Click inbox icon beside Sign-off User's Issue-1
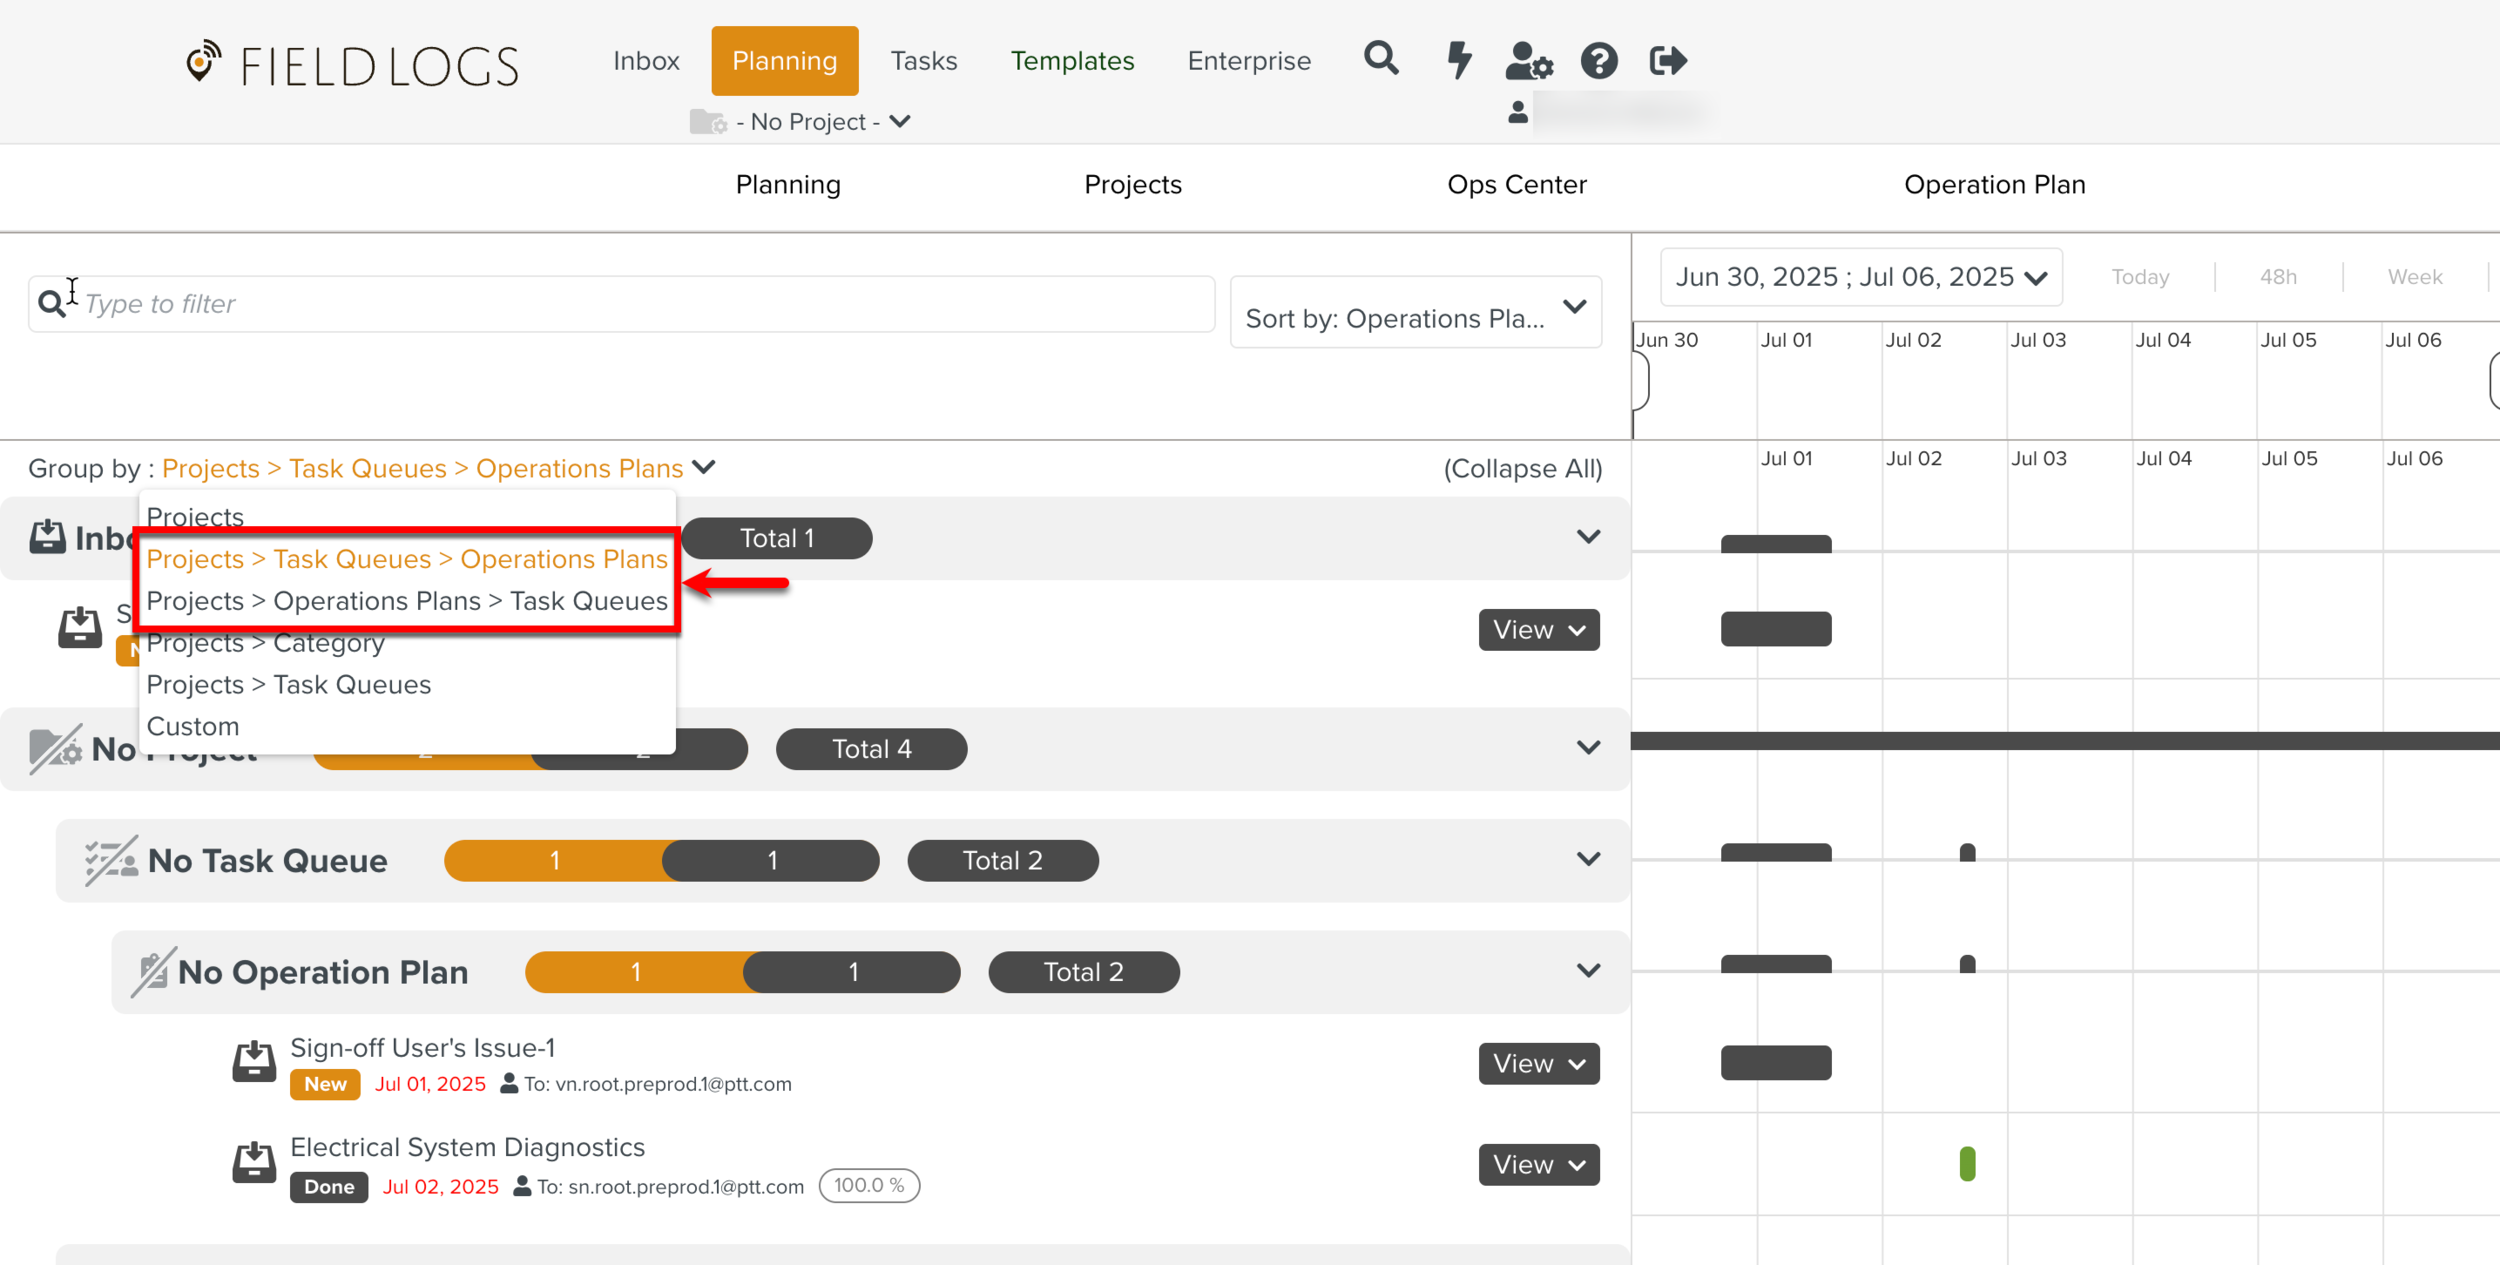 pos(254,1062)
